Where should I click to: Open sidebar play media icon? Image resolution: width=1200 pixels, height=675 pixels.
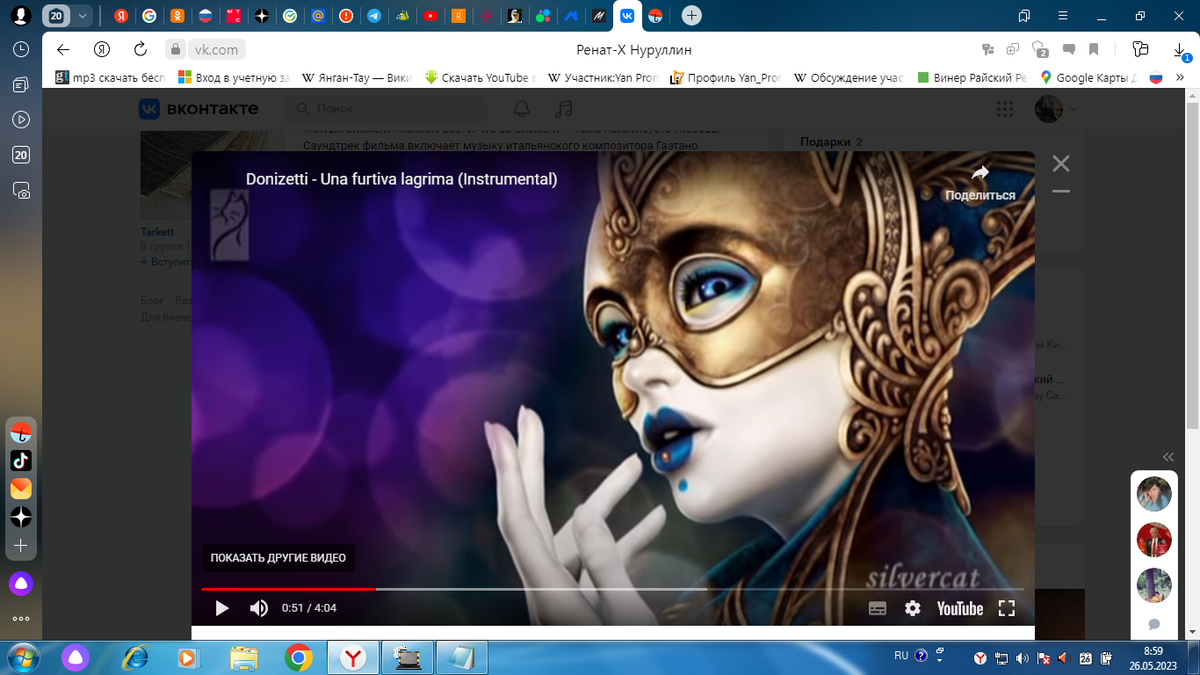(x=21, y=120)
